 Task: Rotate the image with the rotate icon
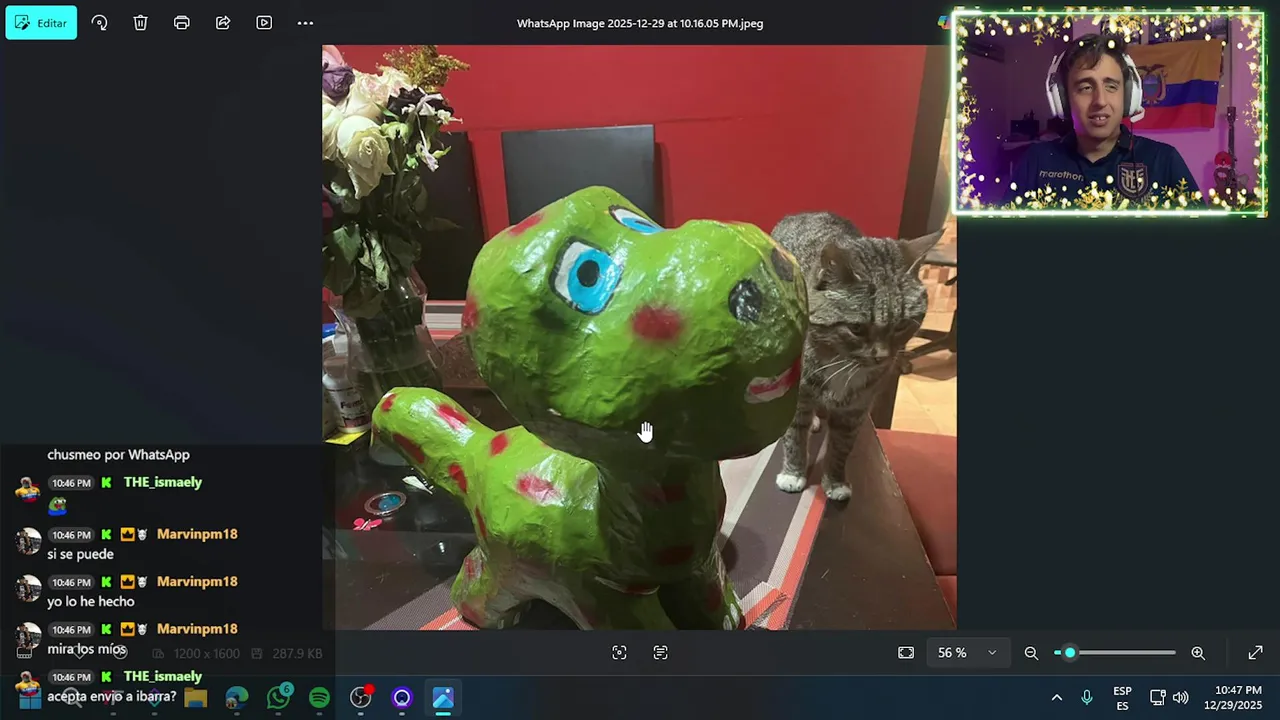pos(99,23)
